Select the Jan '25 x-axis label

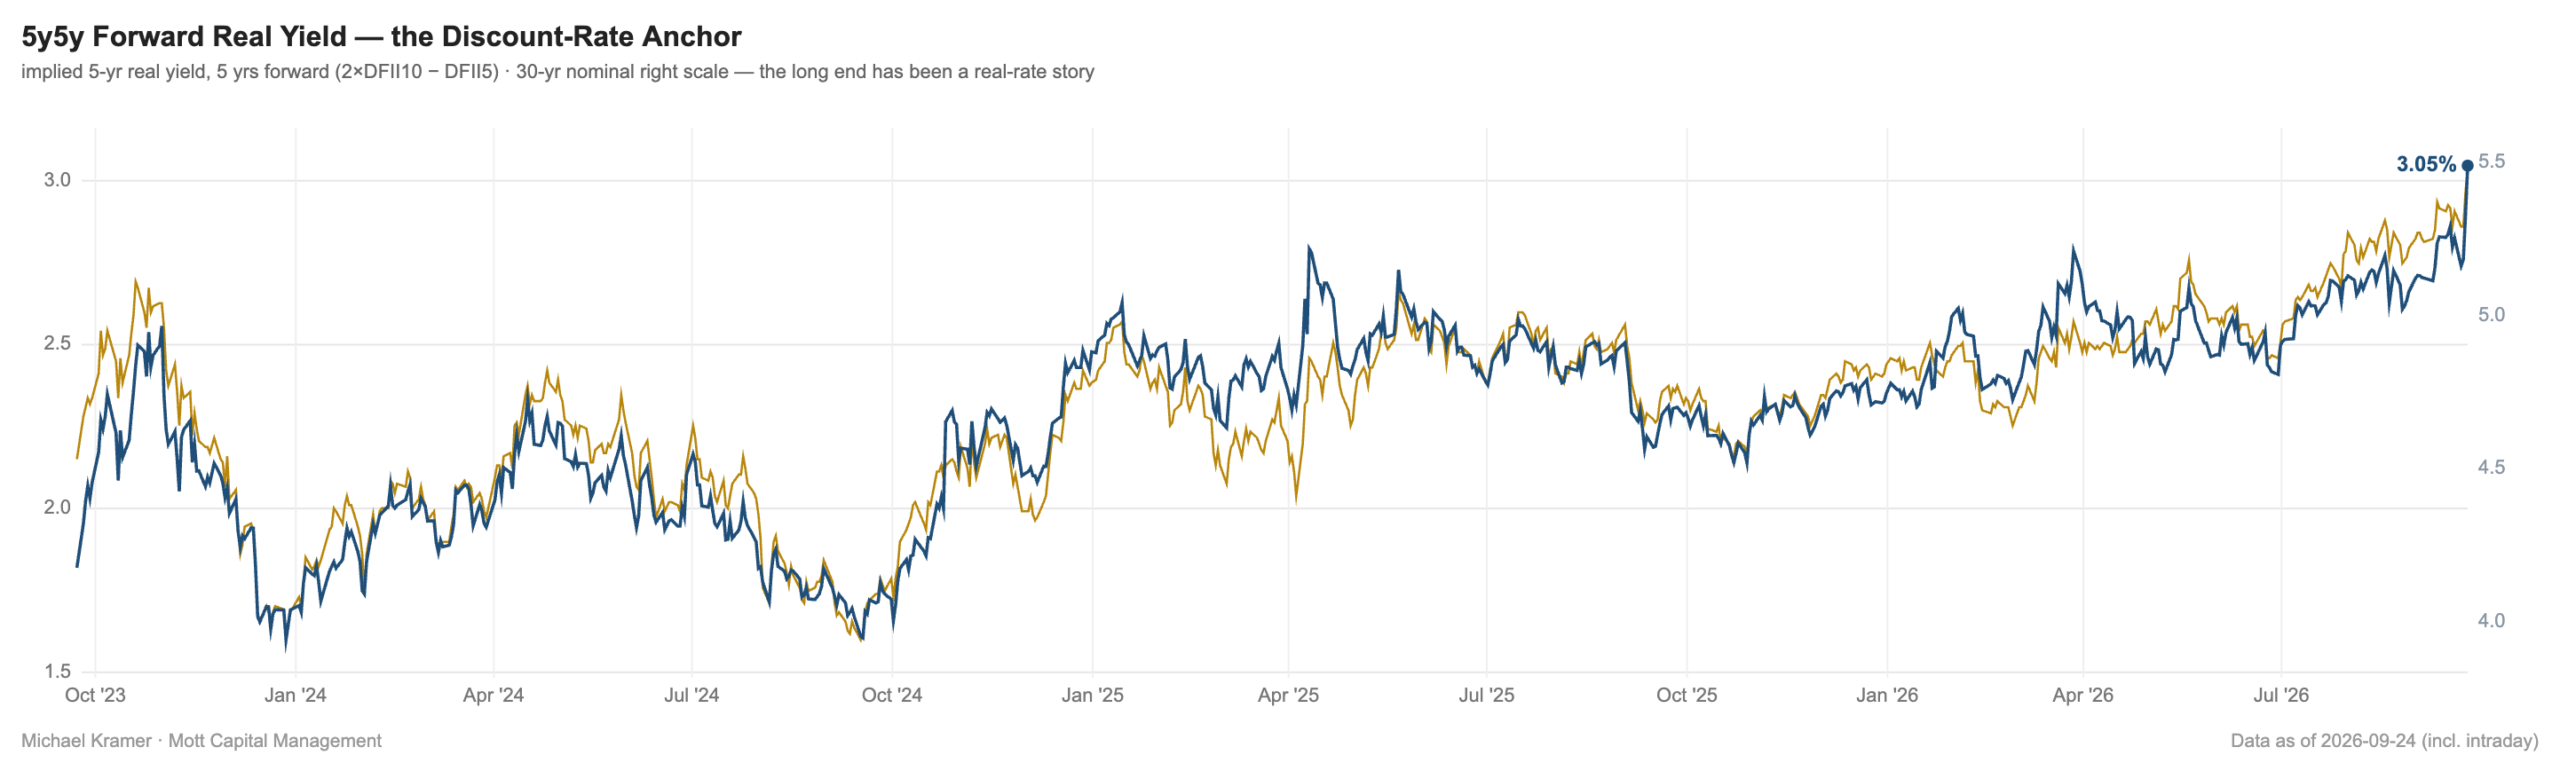1092,695
